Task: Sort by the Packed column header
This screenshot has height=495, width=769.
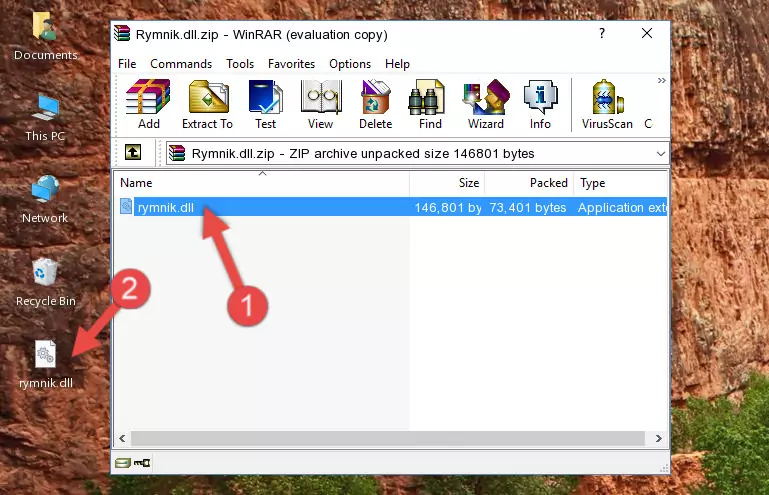Action: 529,183
